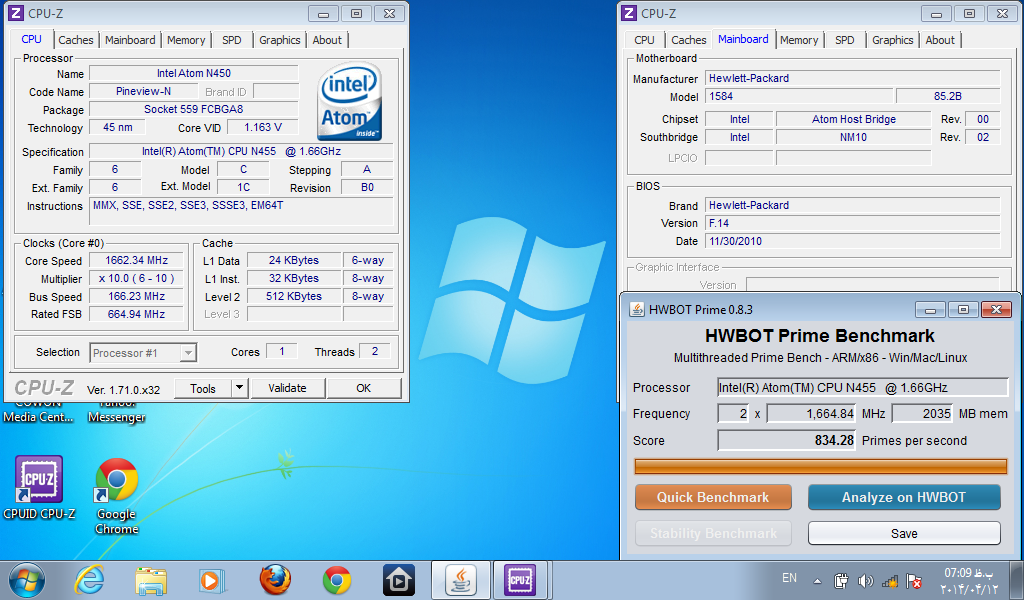Click the Name field Intel Atom N450

[193, 73]
